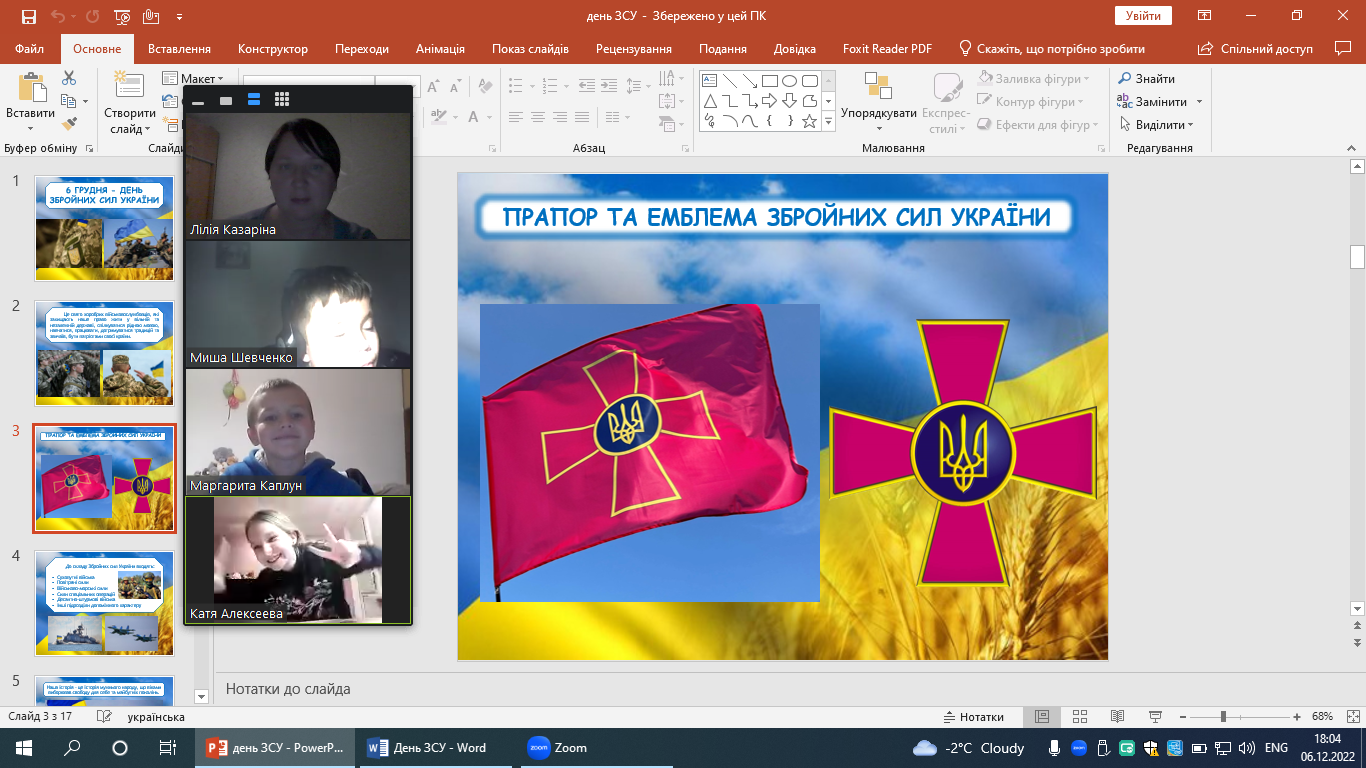Align paragraph text to center

click(538, 117)
